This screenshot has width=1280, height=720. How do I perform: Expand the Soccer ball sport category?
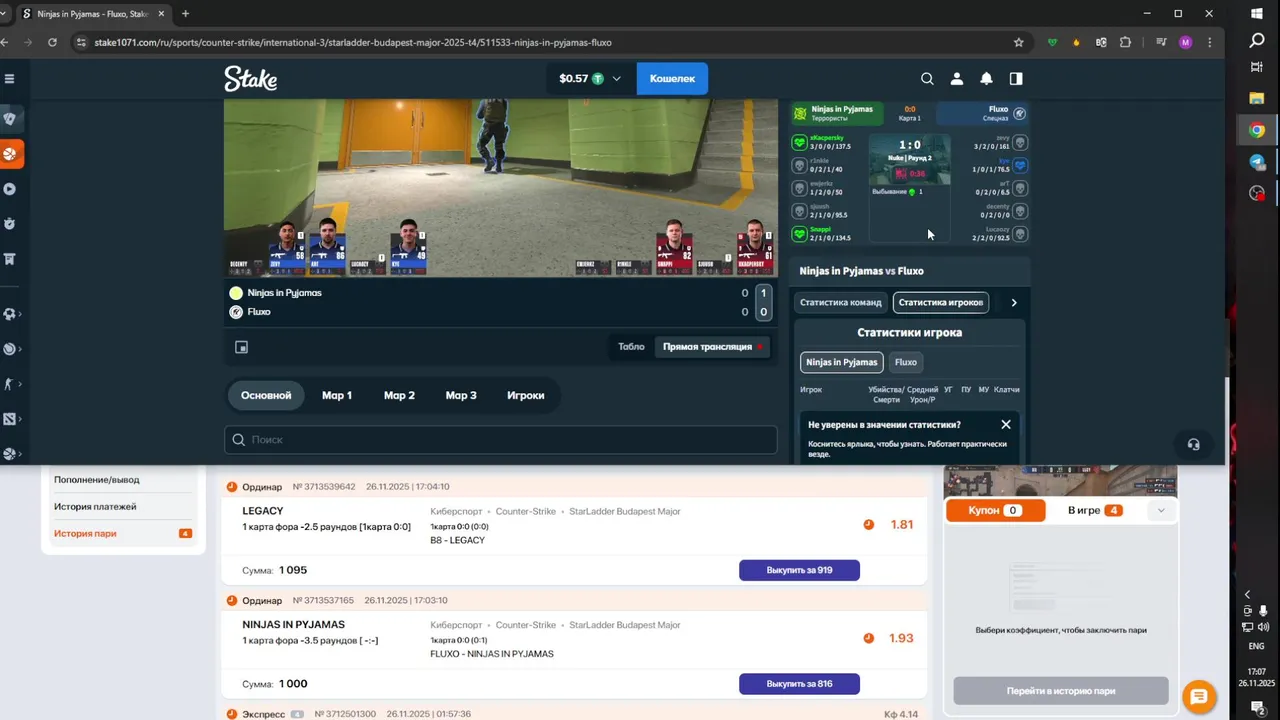click(x=11, y=314)
